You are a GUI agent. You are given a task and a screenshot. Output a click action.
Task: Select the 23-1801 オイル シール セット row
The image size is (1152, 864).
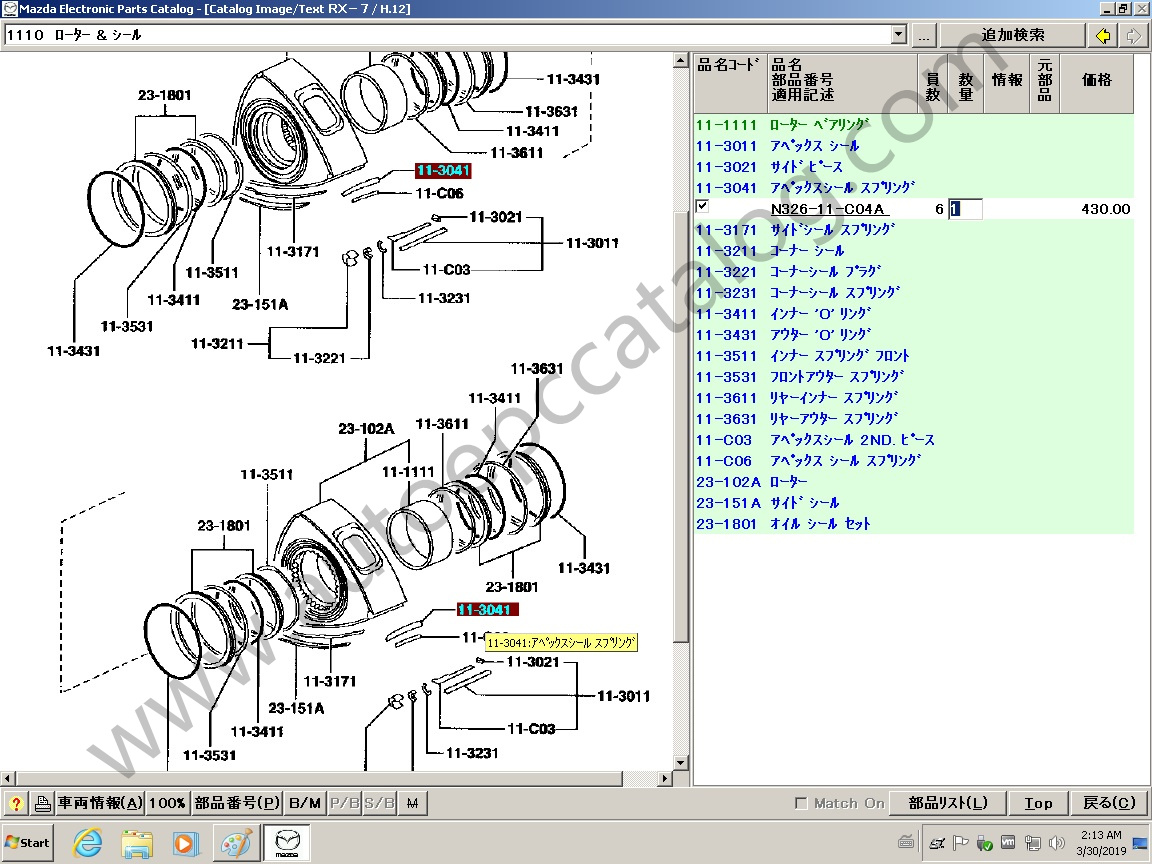913,524
